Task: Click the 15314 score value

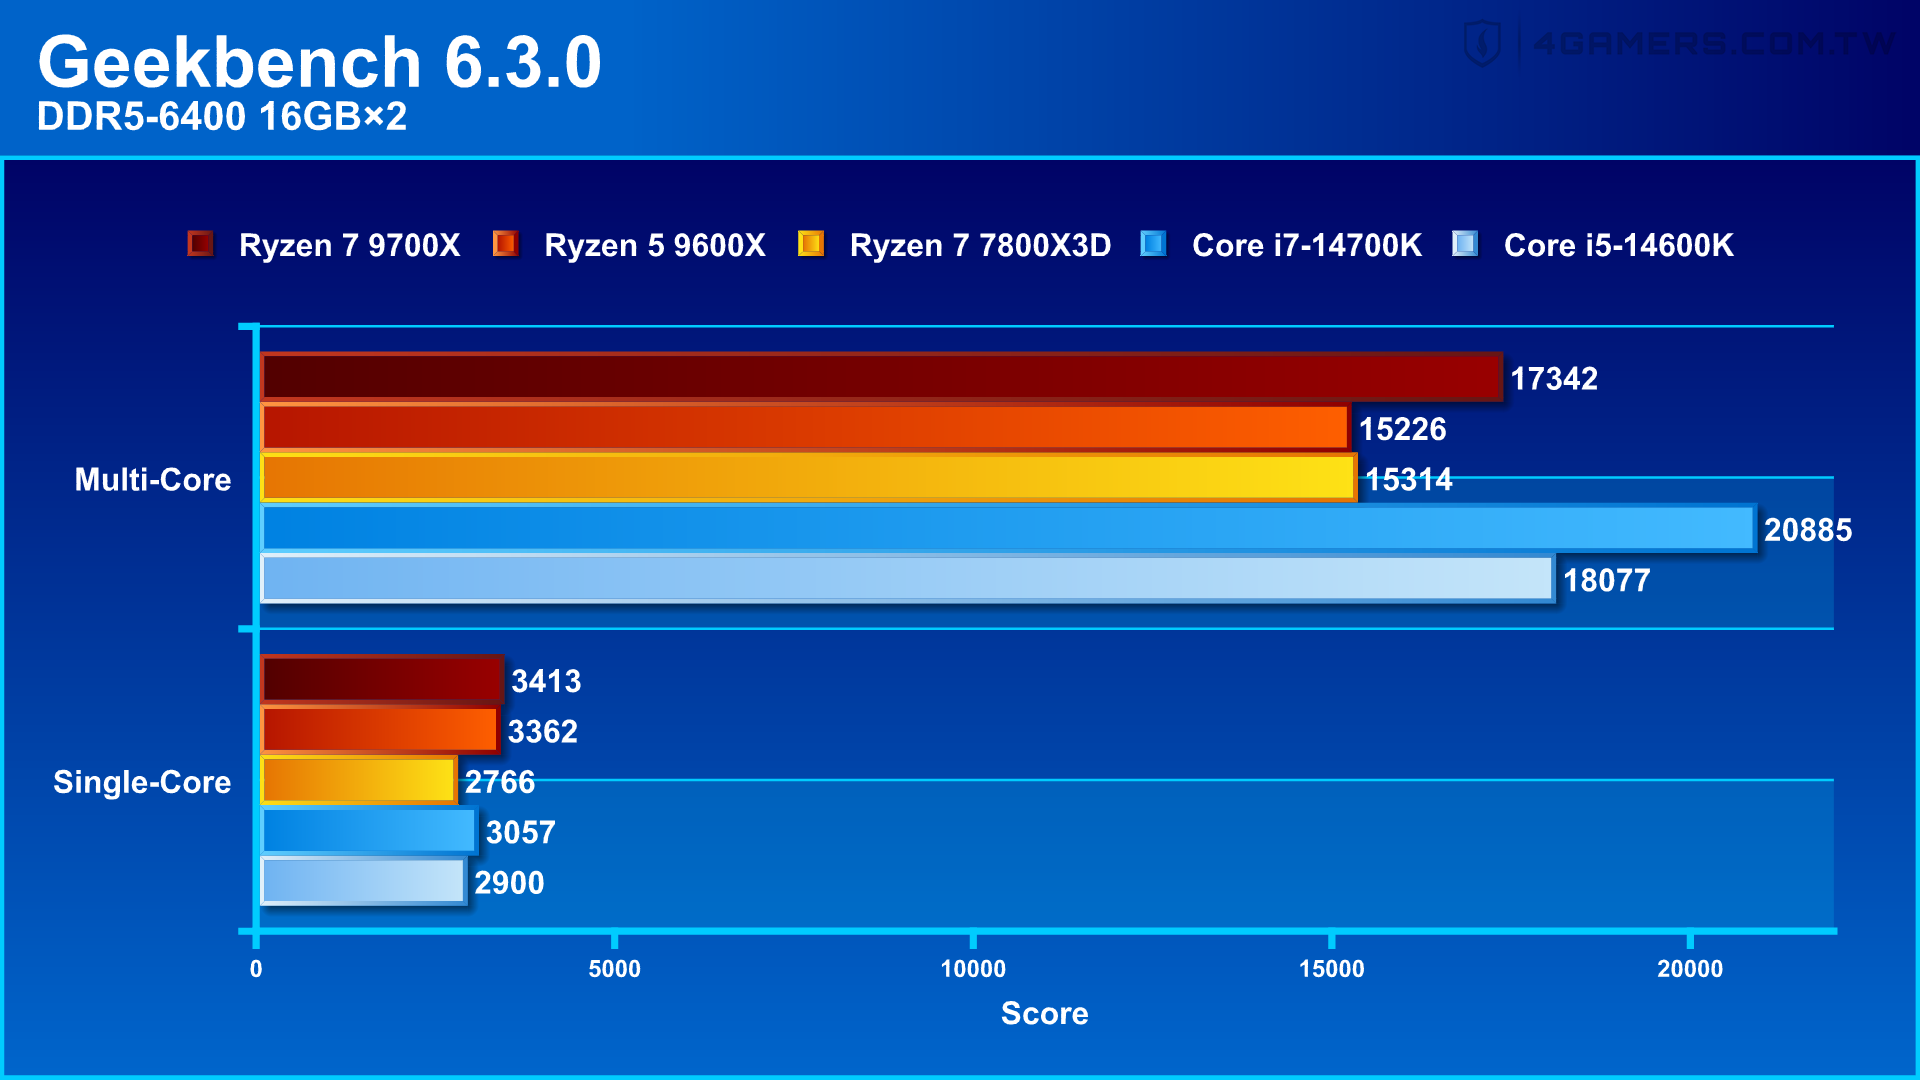Action: point(1408,480)
